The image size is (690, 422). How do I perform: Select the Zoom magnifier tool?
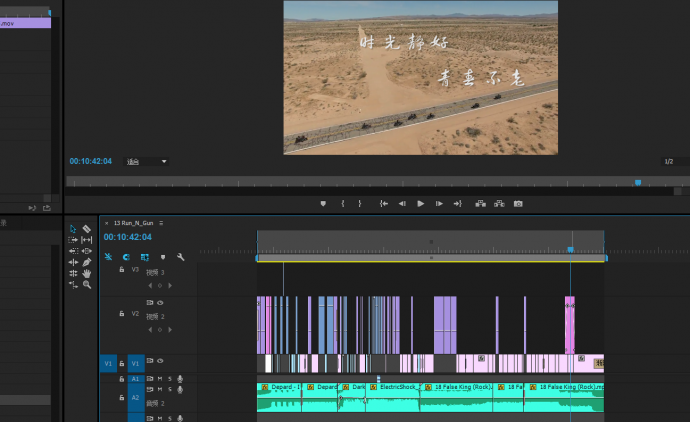(x=87, y=285)
